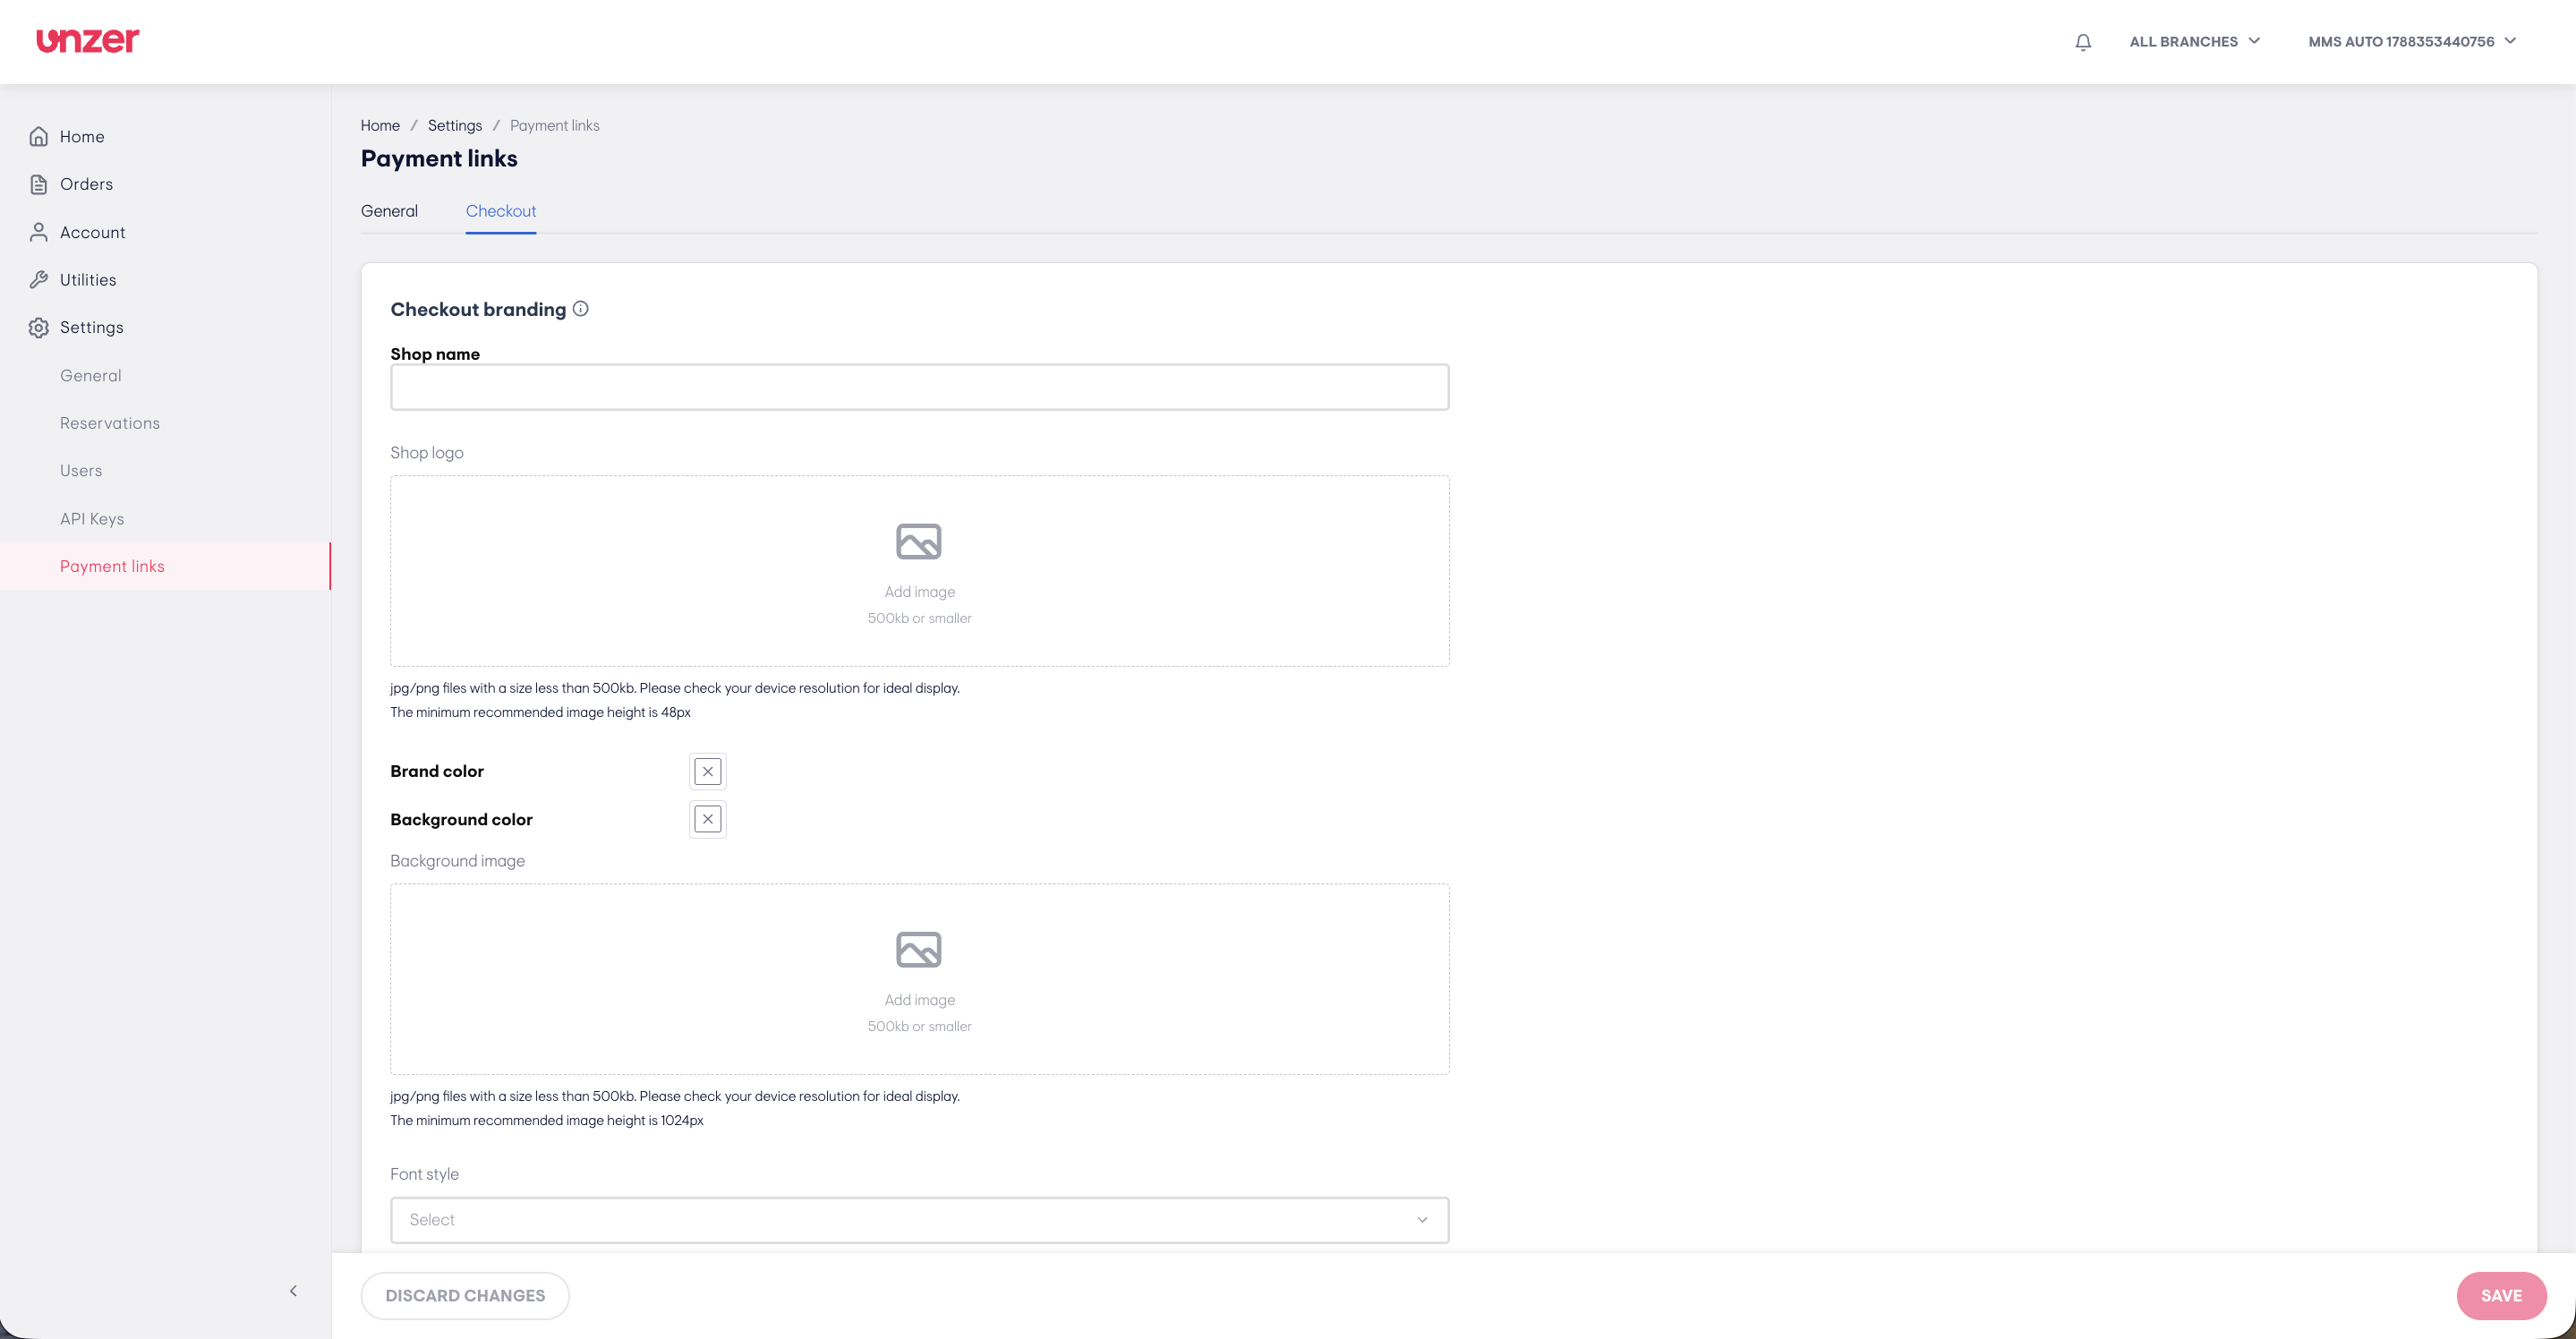Open the Brand color swatch
Viewport: 2576px width, 1339px height.
(708, 772)
